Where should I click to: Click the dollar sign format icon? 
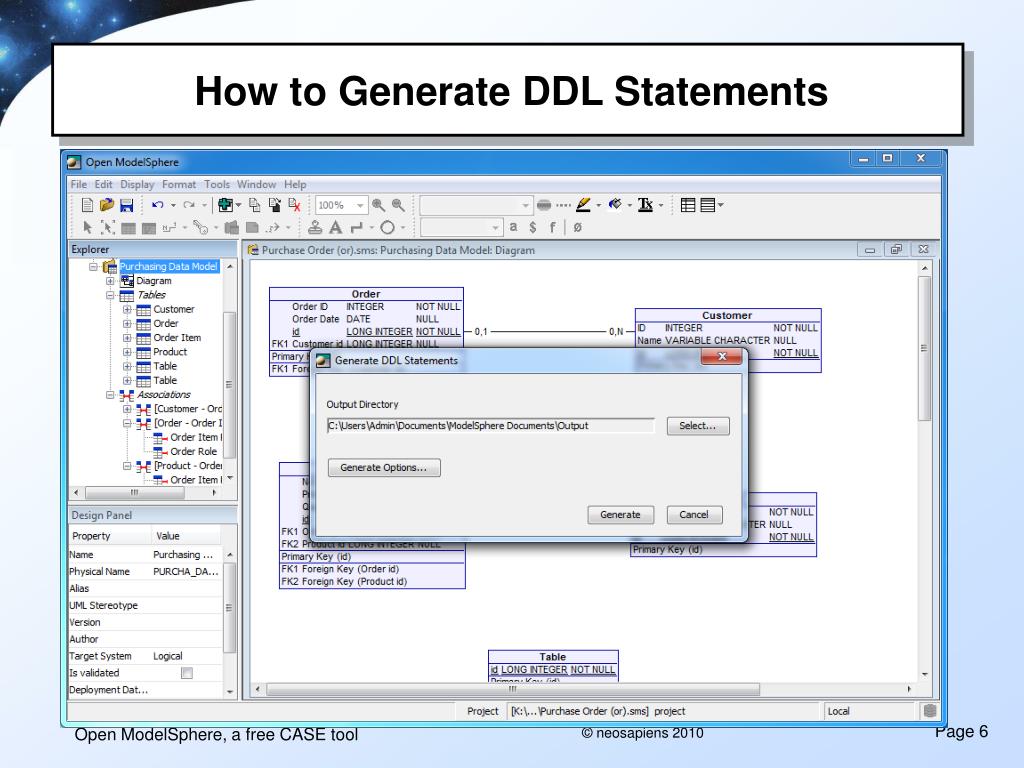(x=533, y=227)
